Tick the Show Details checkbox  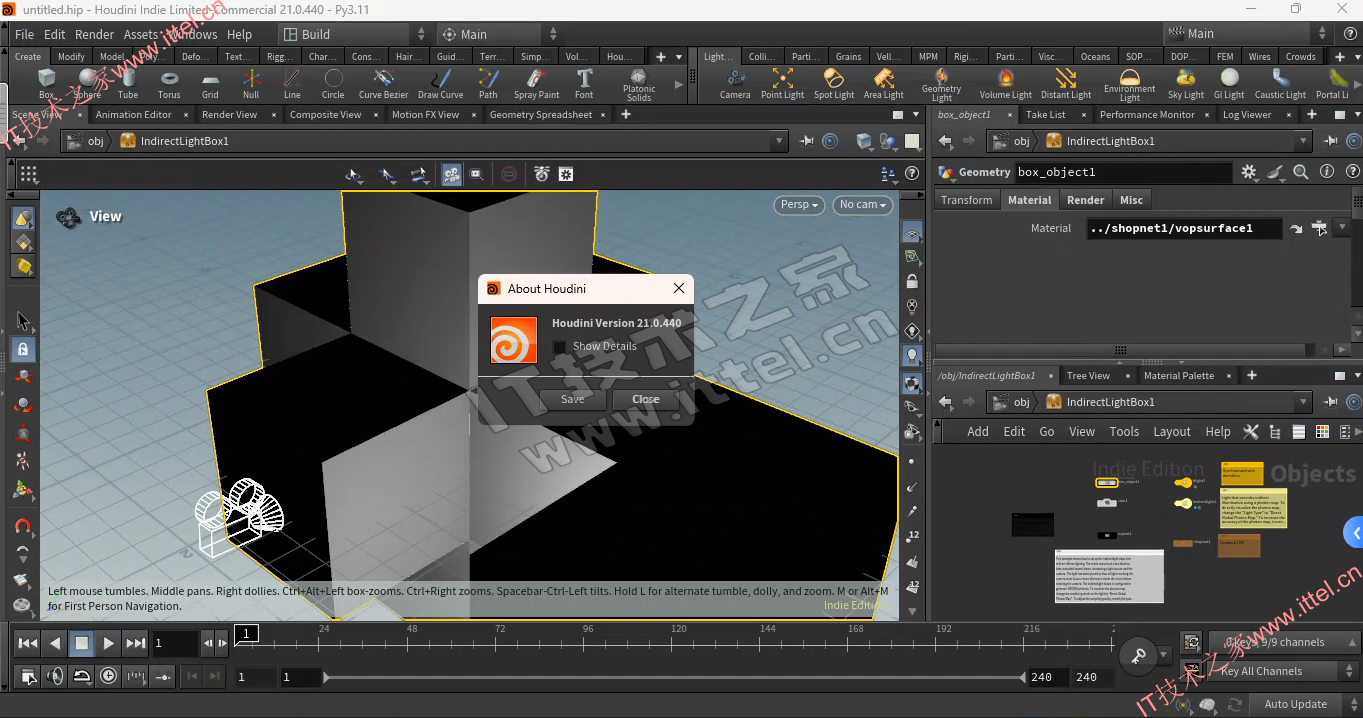pyautogui.click(x=560, y=346)
